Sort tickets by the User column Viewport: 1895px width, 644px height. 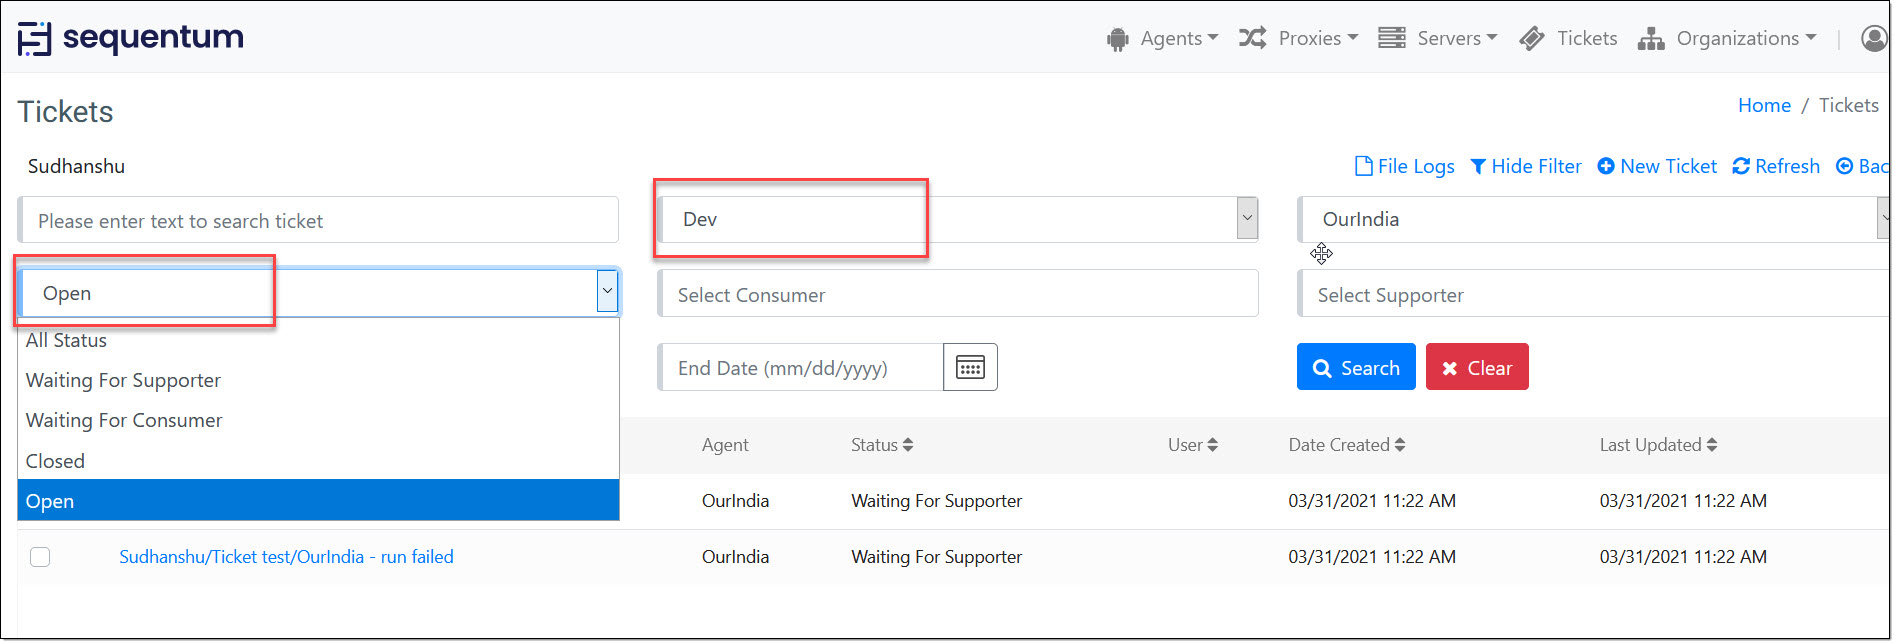click(x=1193, y=445)
